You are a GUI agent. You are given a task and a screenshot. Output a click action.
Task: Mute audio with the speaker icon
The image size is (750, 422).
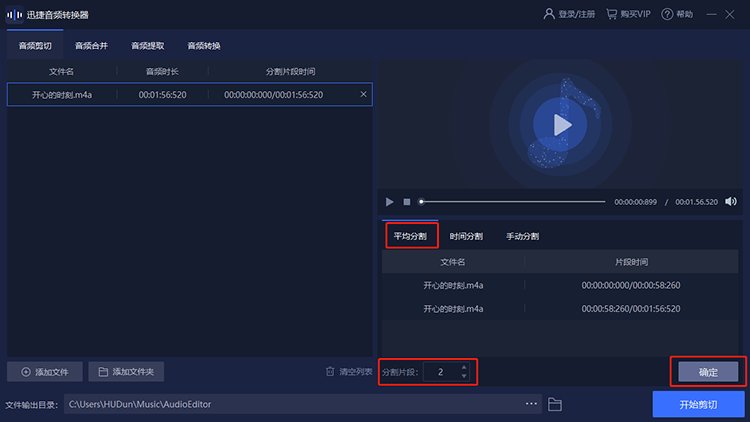point(731,201)
